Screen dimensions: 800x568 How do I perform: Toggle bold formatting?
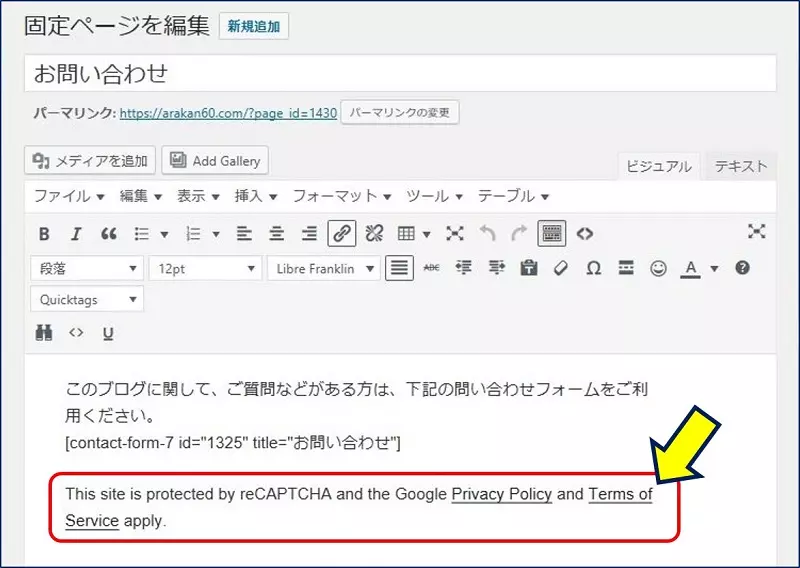pyautogui.click(x=44, y=234)
